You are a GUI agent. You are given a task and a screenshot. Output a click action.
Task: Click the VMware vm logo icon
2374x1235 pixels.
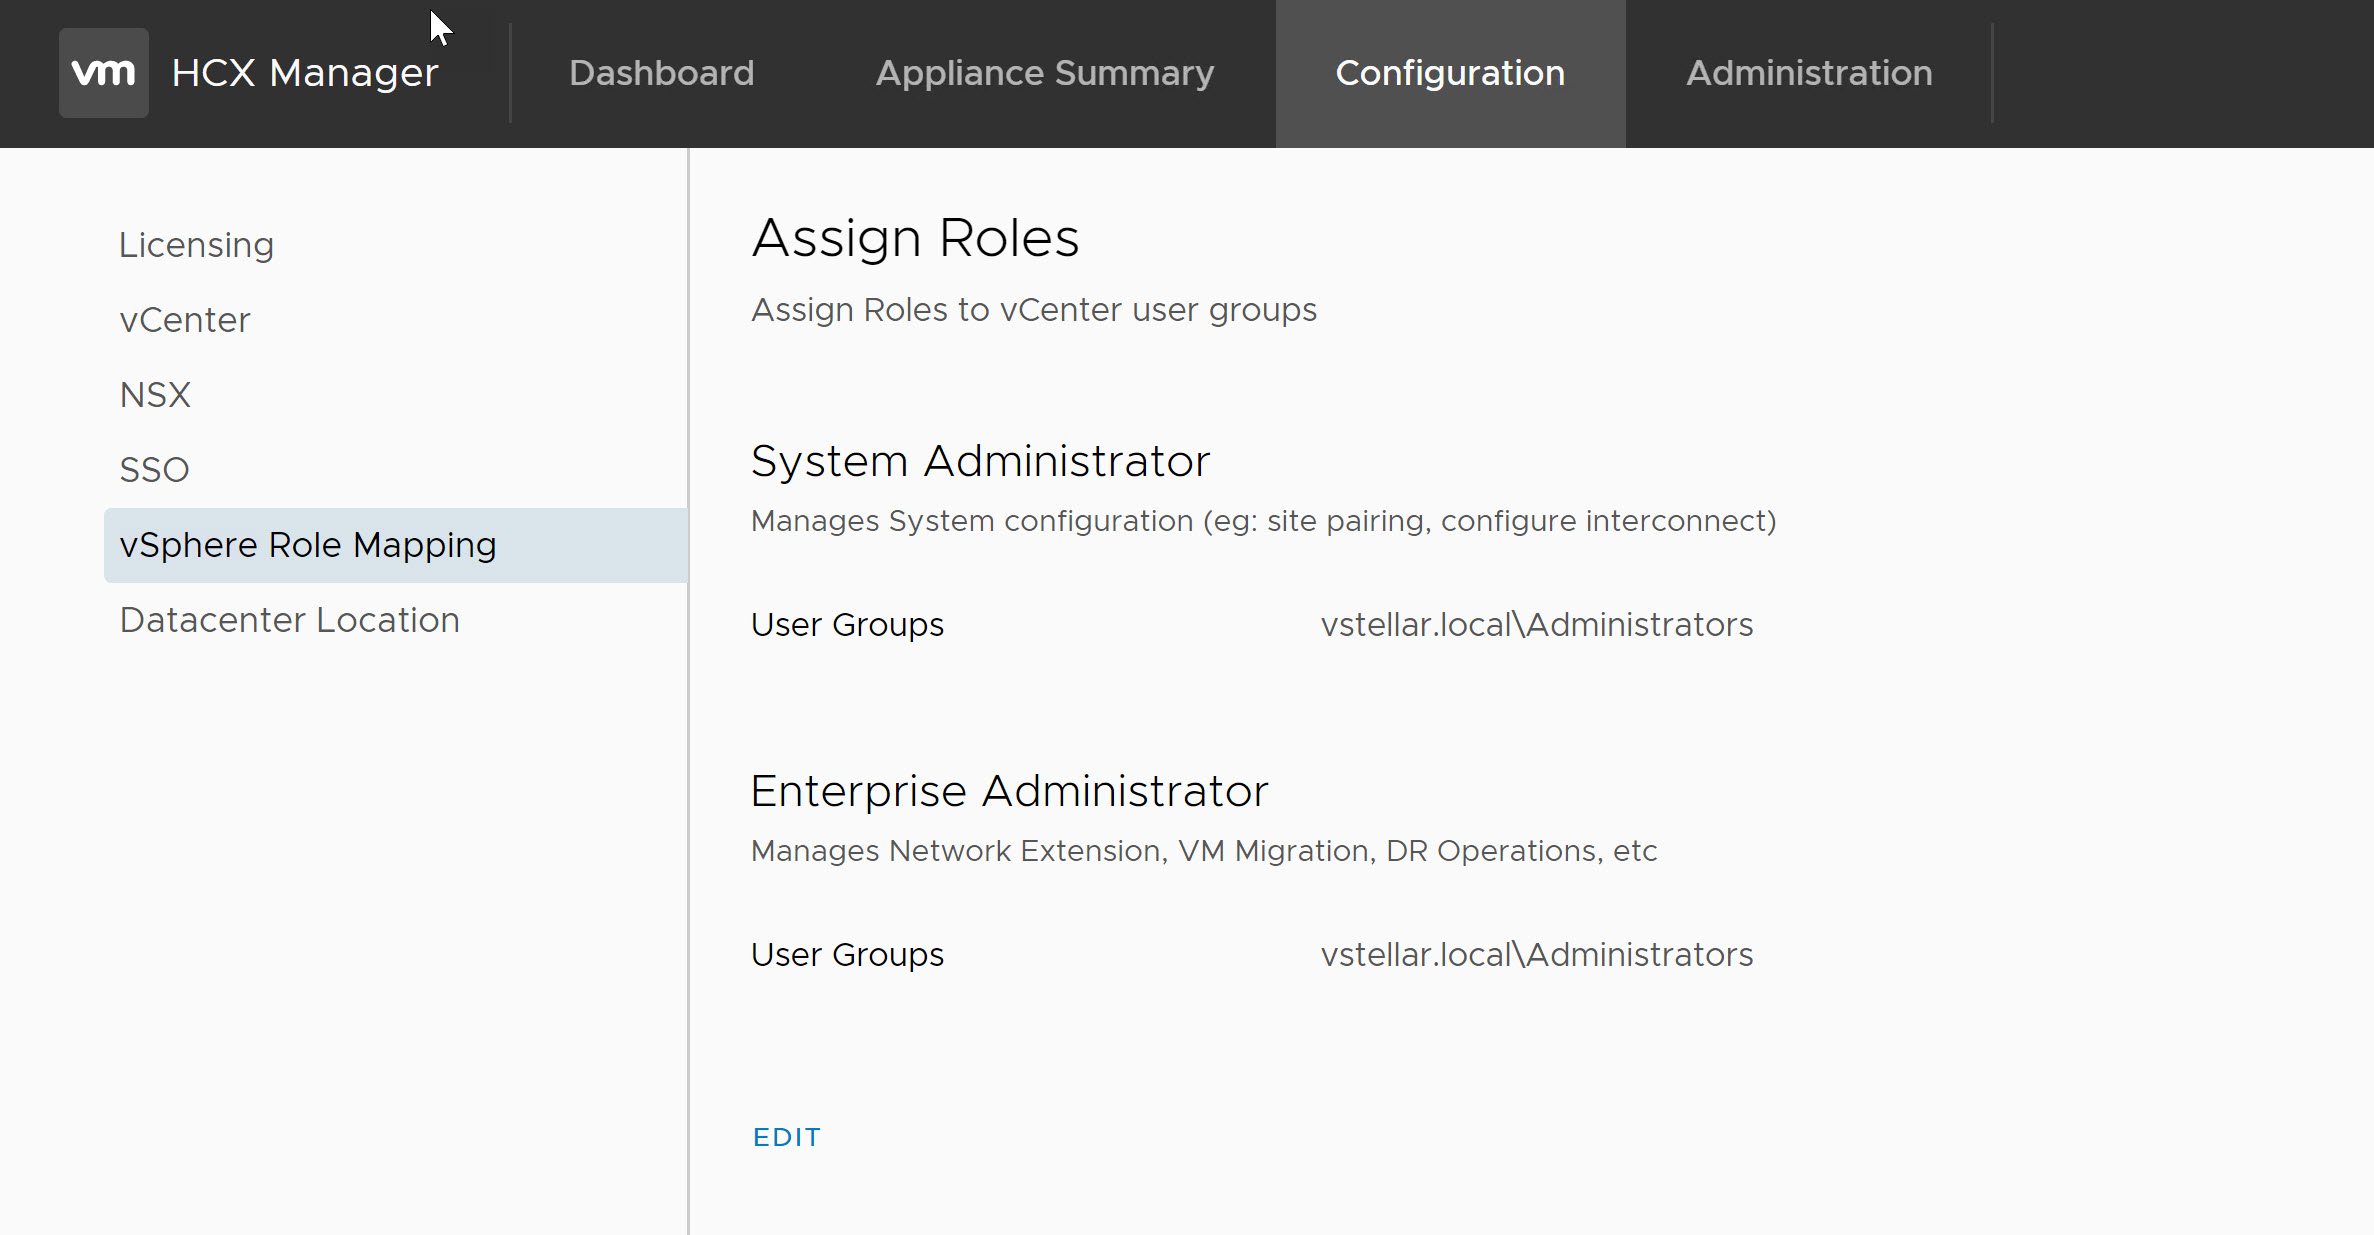(103, 73)
